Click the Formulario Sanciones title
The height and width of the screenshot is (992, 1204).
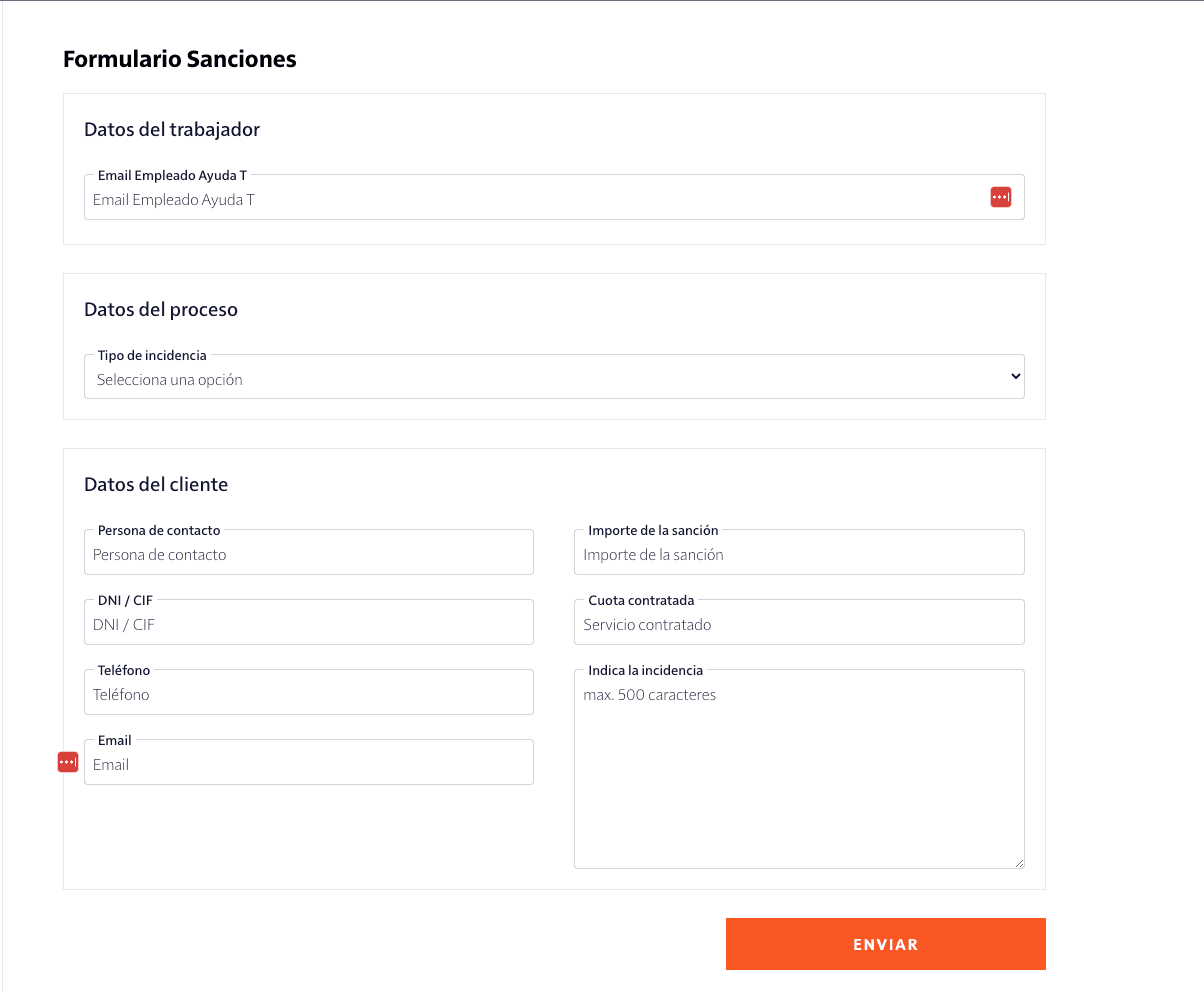180,58
